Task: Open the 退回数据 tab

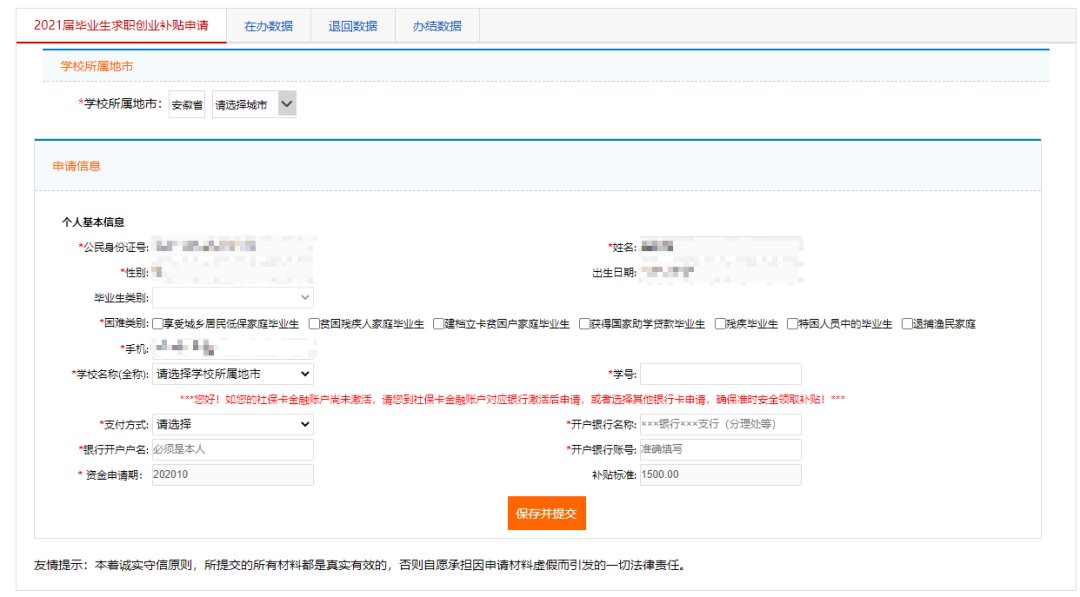Action: 353,26
